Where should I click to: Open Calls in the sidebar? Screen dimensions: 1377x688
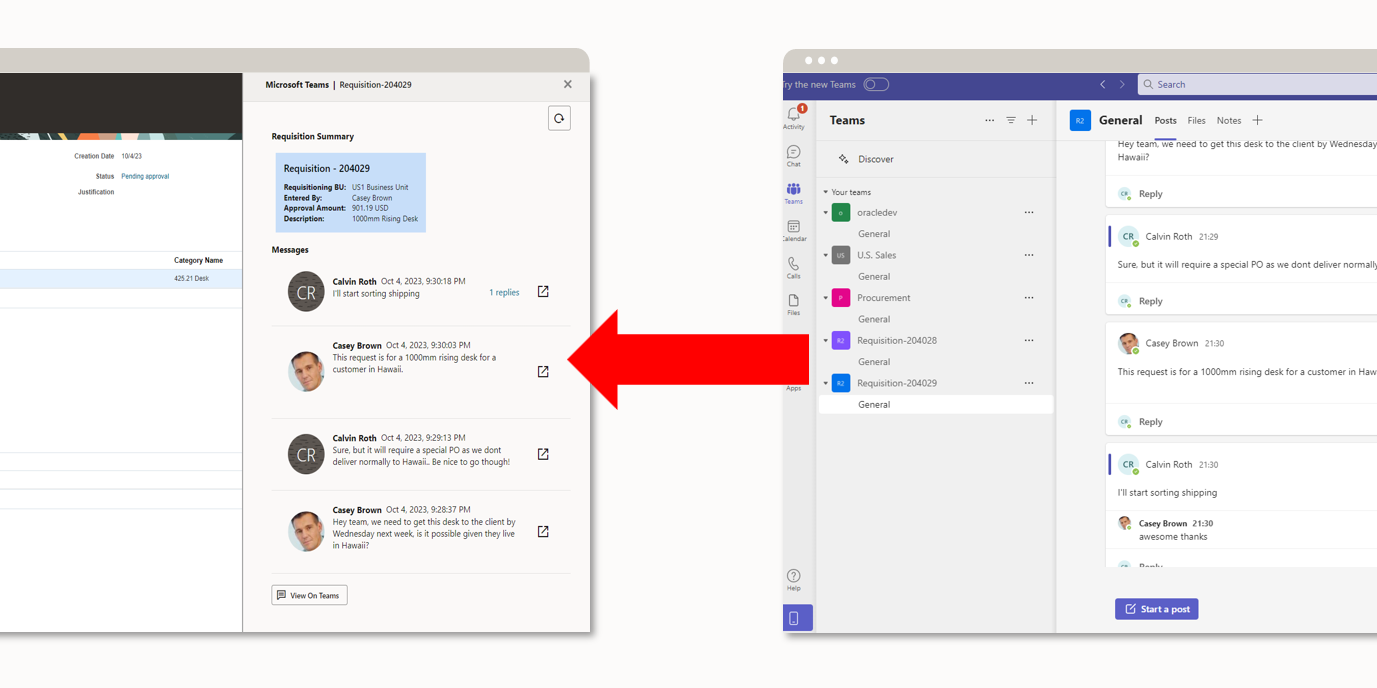click(793, 267)
